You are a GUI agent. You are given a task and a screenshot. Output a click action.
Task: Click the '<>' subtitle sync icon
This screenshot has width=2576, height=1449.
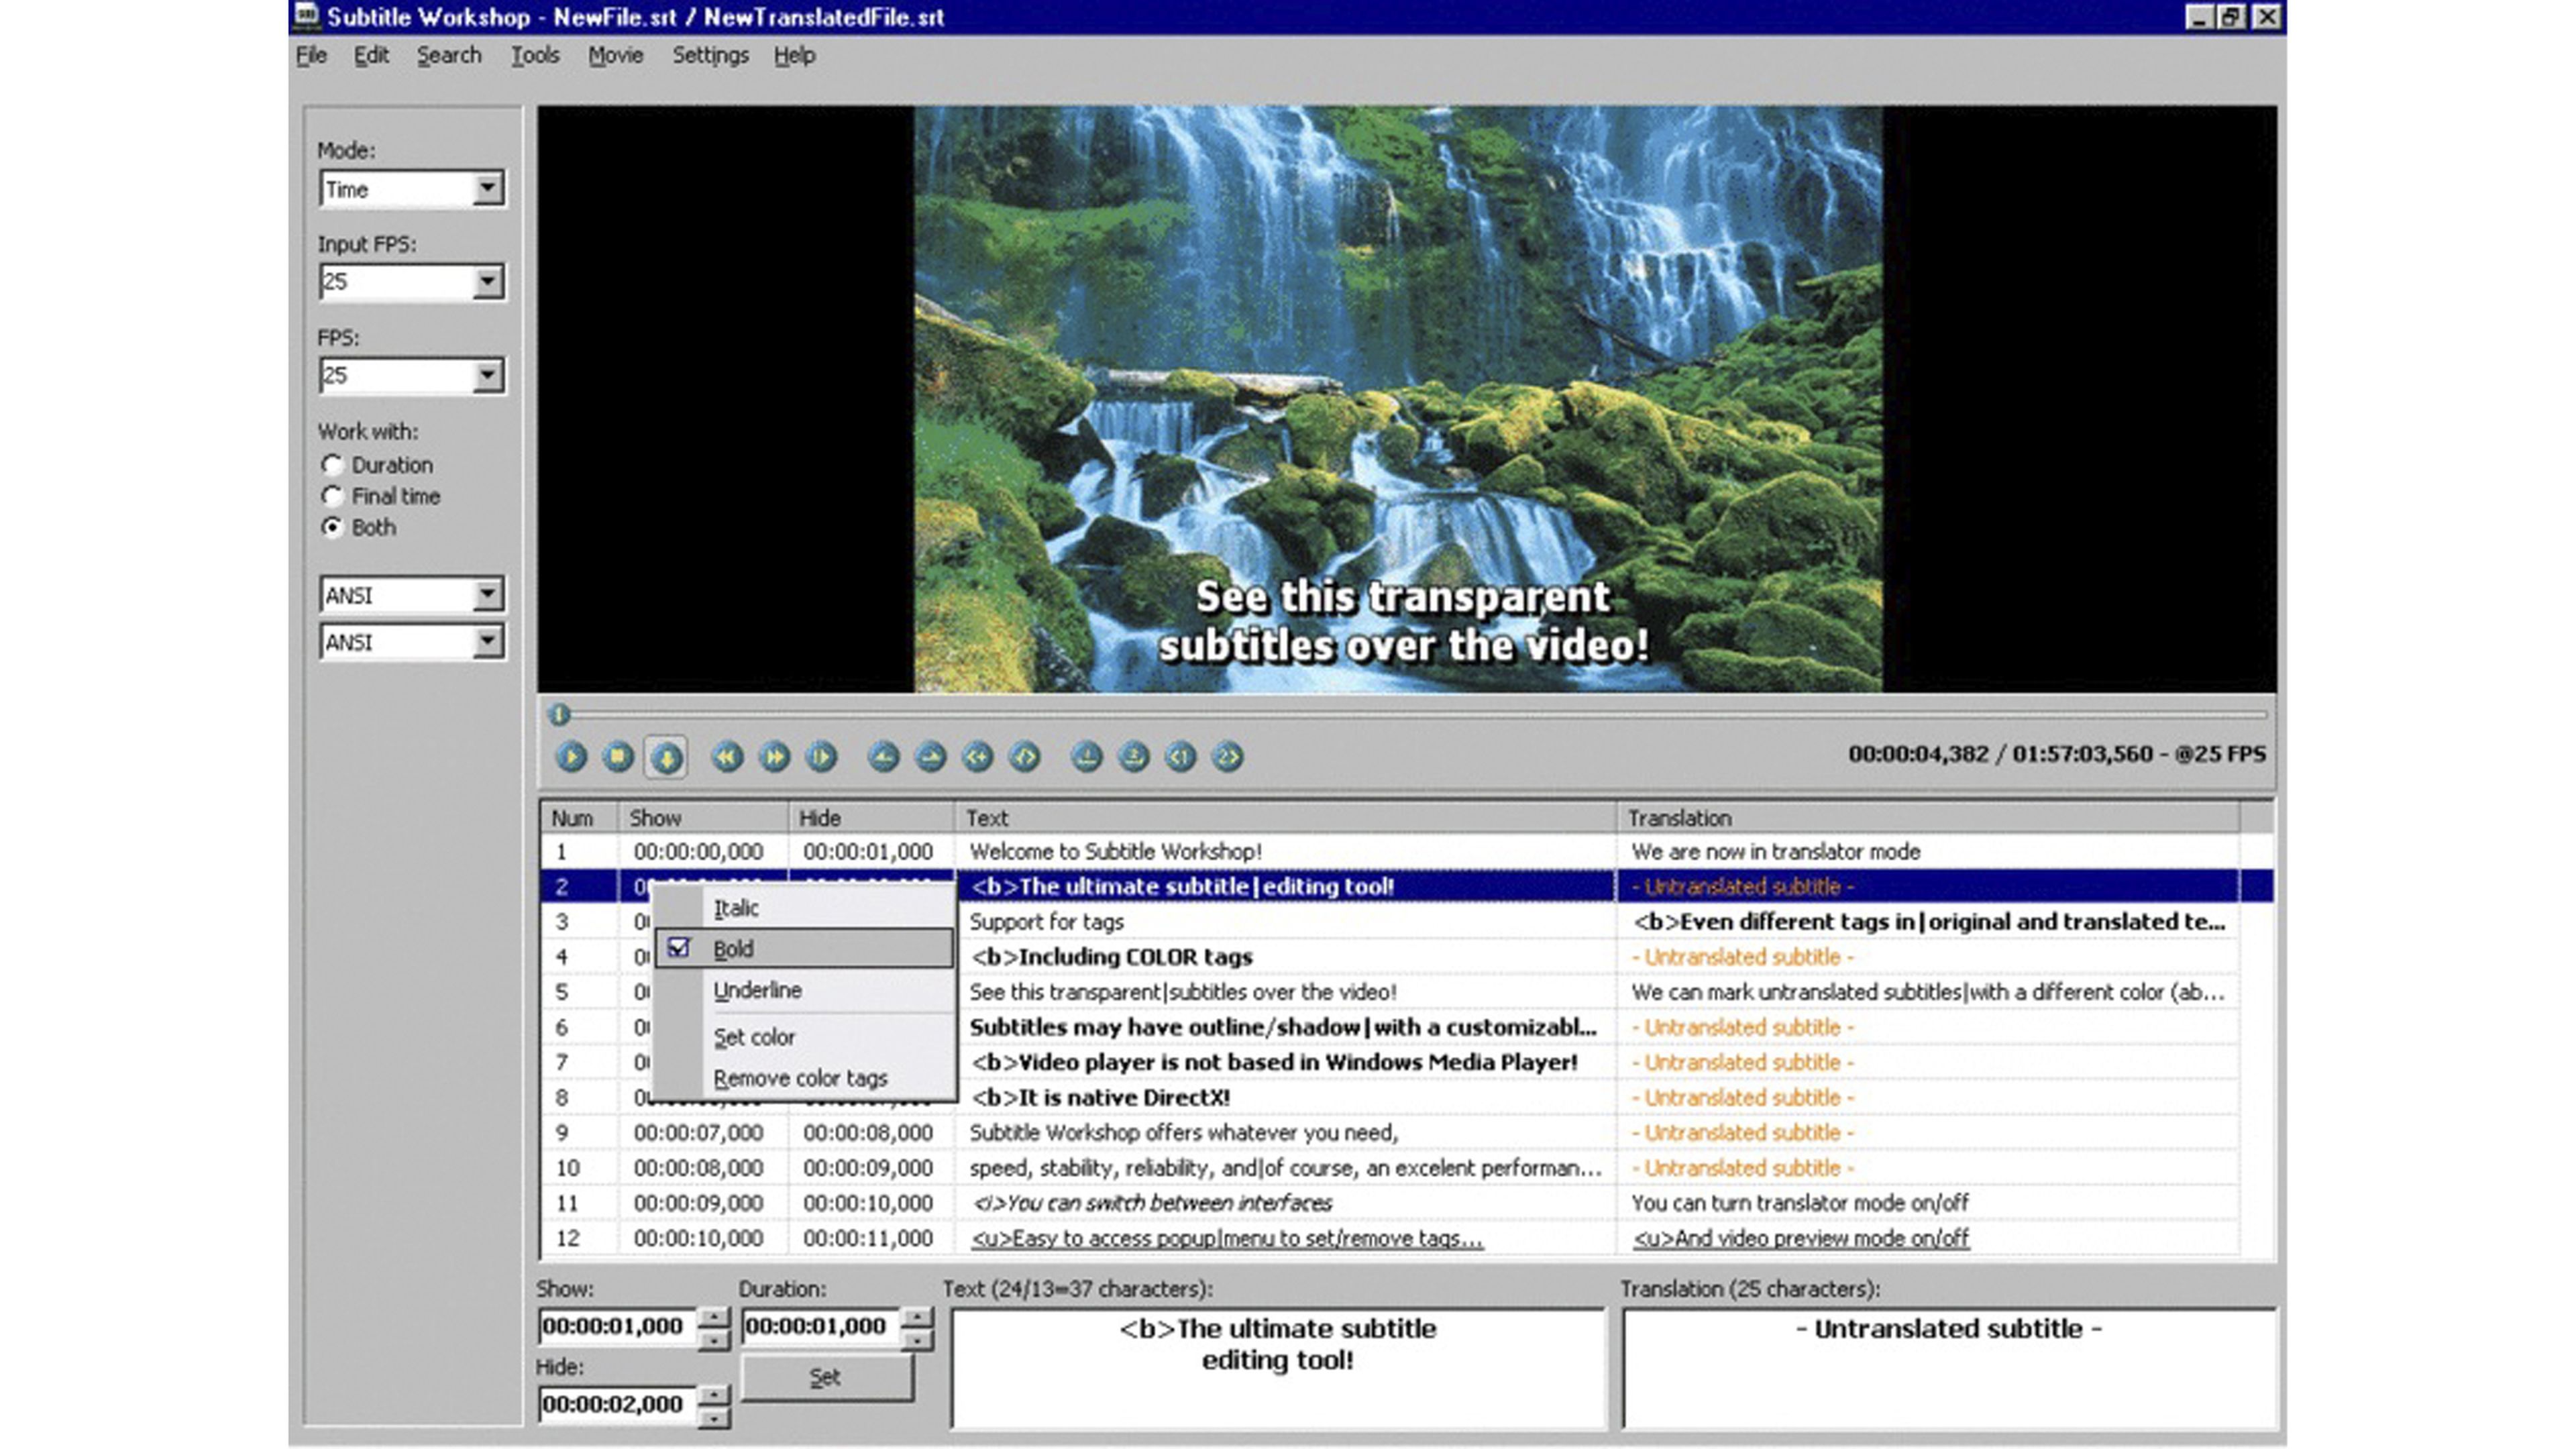click(x=1024, y=757)
